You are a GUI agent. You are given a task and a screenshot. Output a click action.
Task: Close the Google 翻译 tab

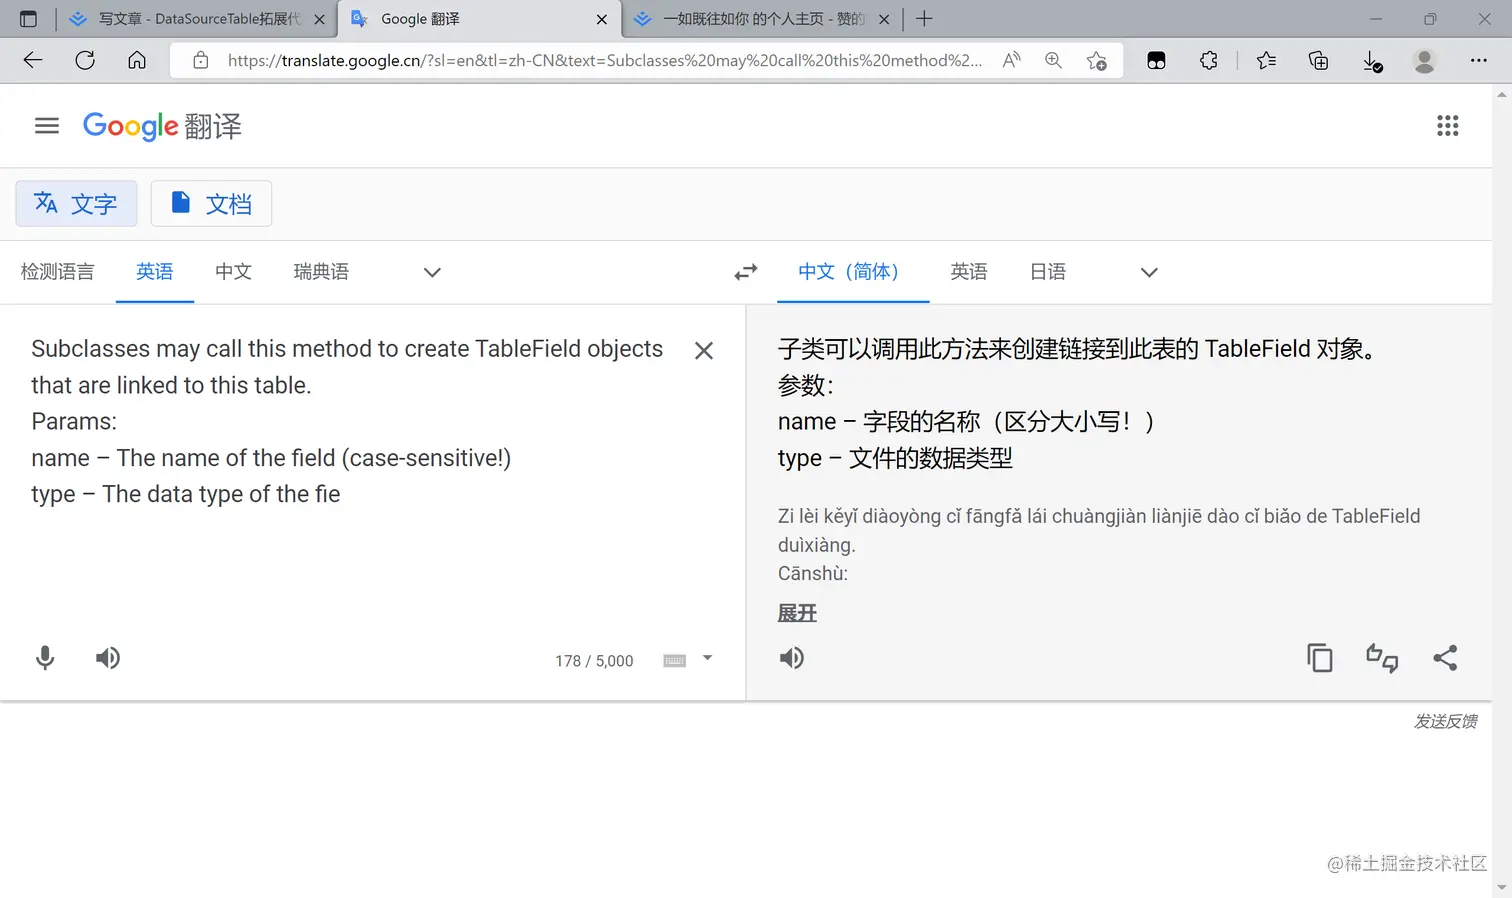(x=602, y=19)
